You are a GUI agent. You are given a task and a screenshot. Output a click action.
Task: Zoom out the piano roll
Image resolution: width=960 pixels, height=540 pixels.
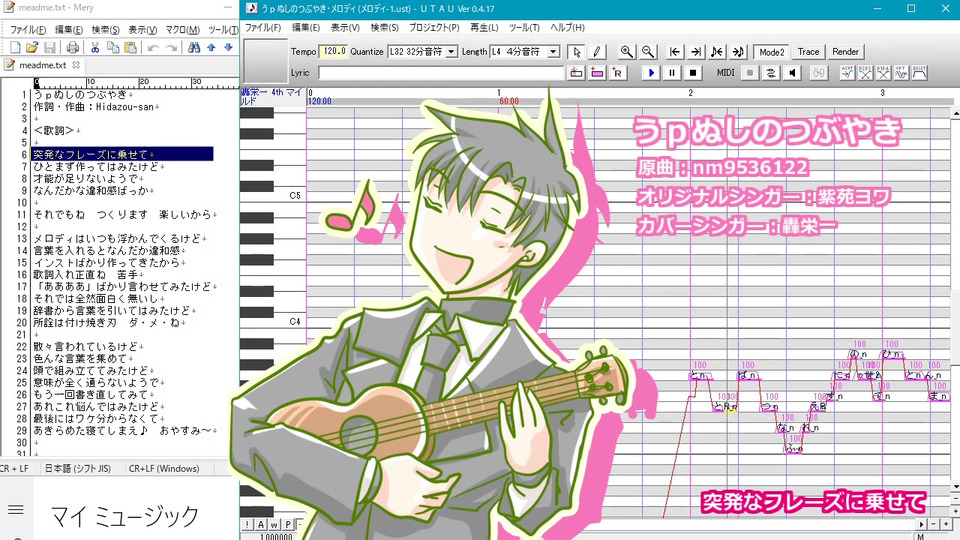pos(647,52)
